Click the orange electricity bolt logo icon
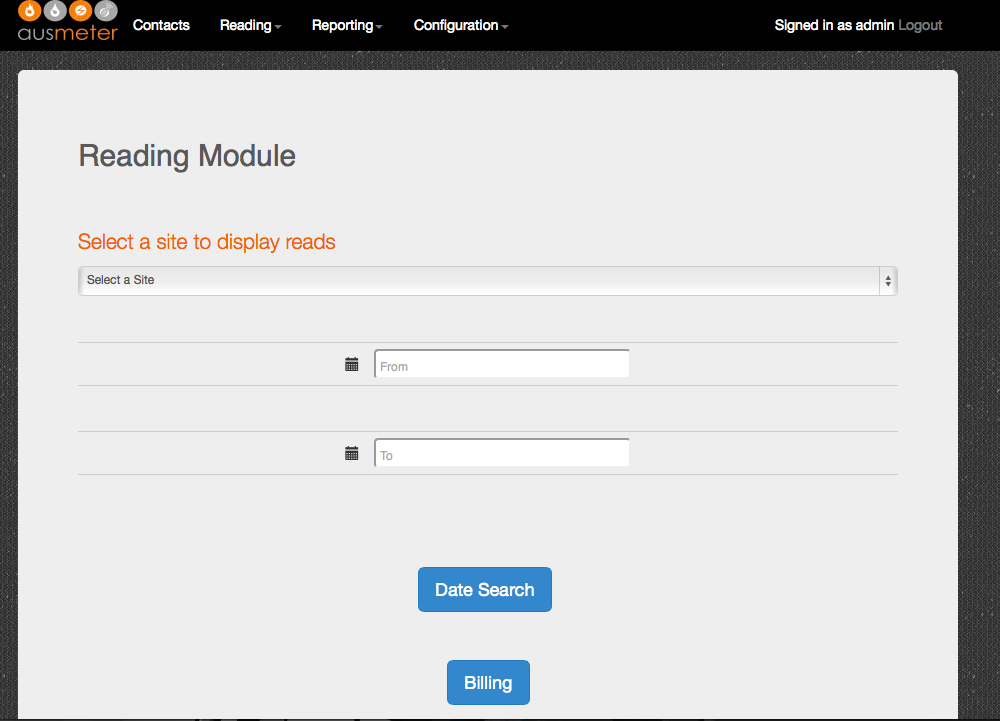 (x=81, y=11)
